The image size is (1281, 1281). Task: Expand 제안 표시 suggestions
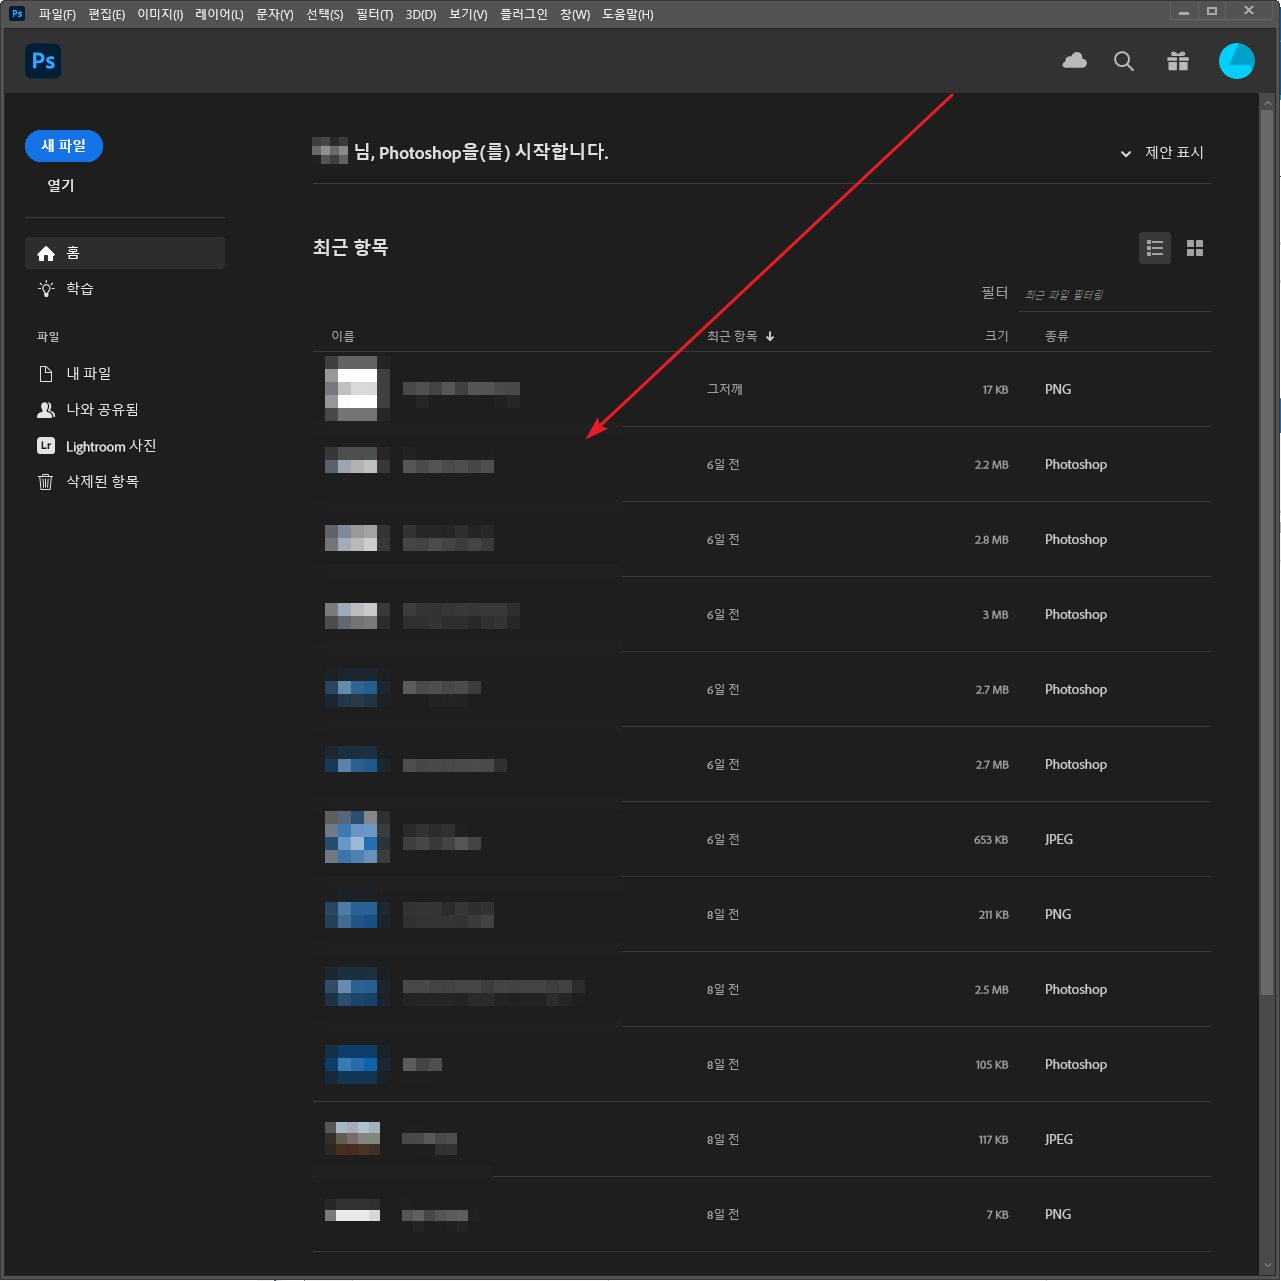1162,153
